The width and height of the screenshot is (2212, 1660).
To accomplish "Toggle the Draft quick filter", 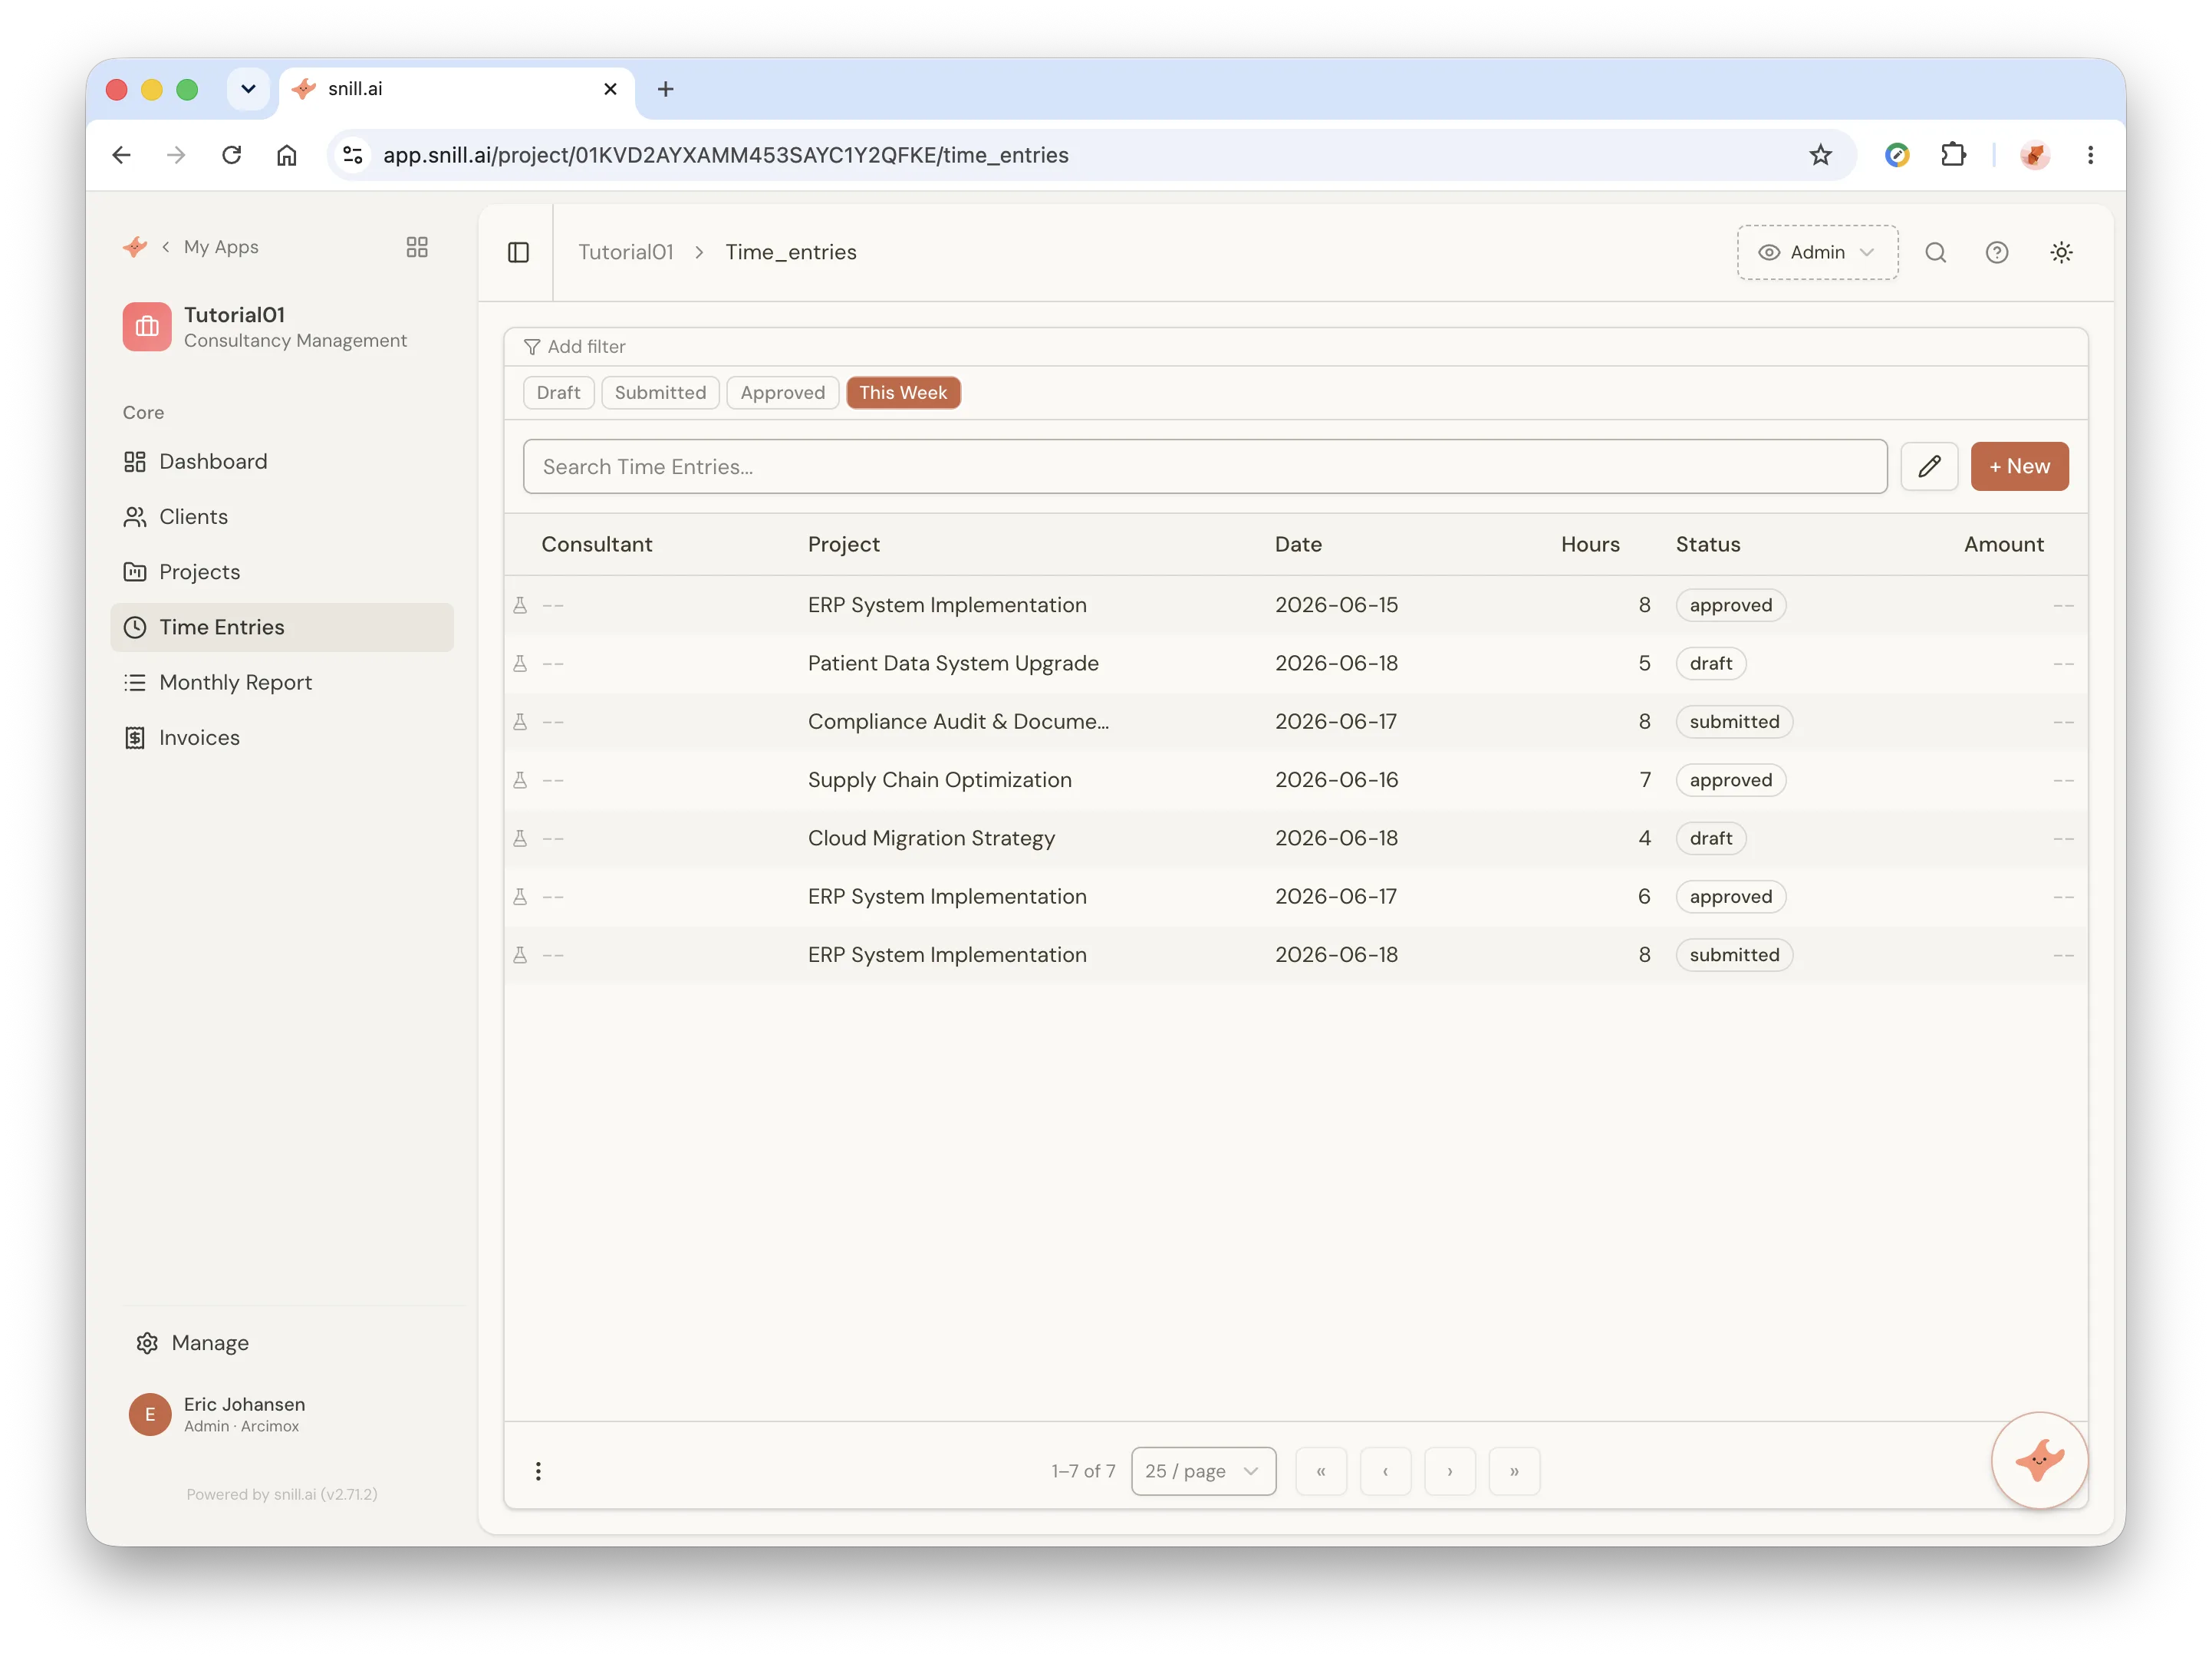I will (558, 393).
